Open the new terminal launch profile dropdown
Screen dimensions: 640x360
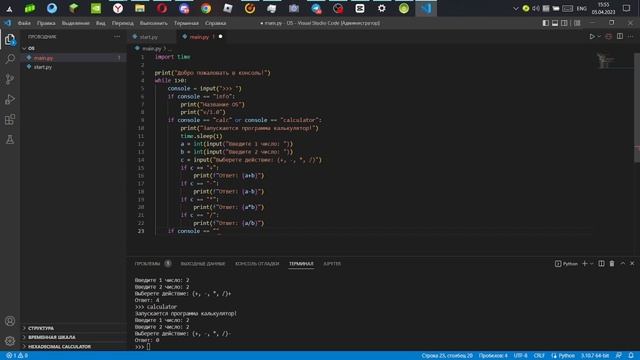[x=591, y=264]
